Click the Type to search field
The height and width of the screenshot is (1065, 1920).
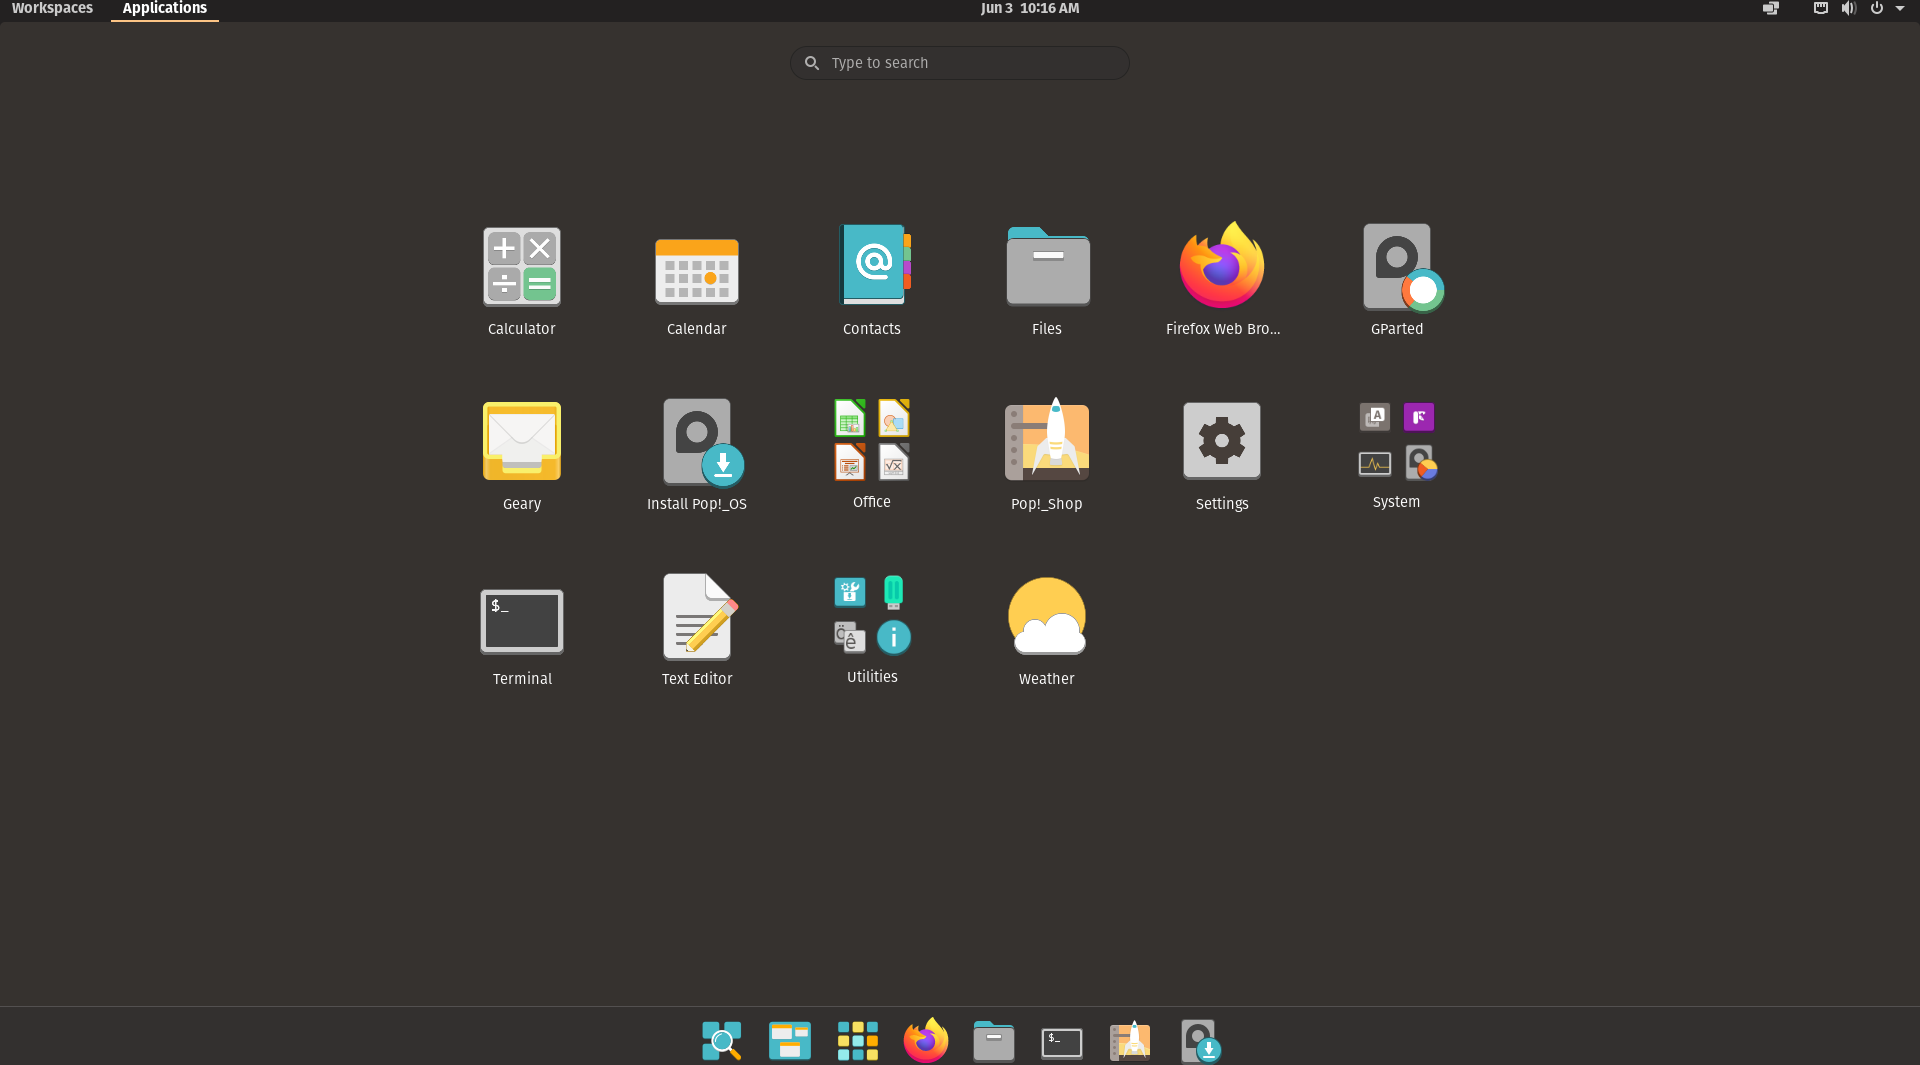pos(959,63)
